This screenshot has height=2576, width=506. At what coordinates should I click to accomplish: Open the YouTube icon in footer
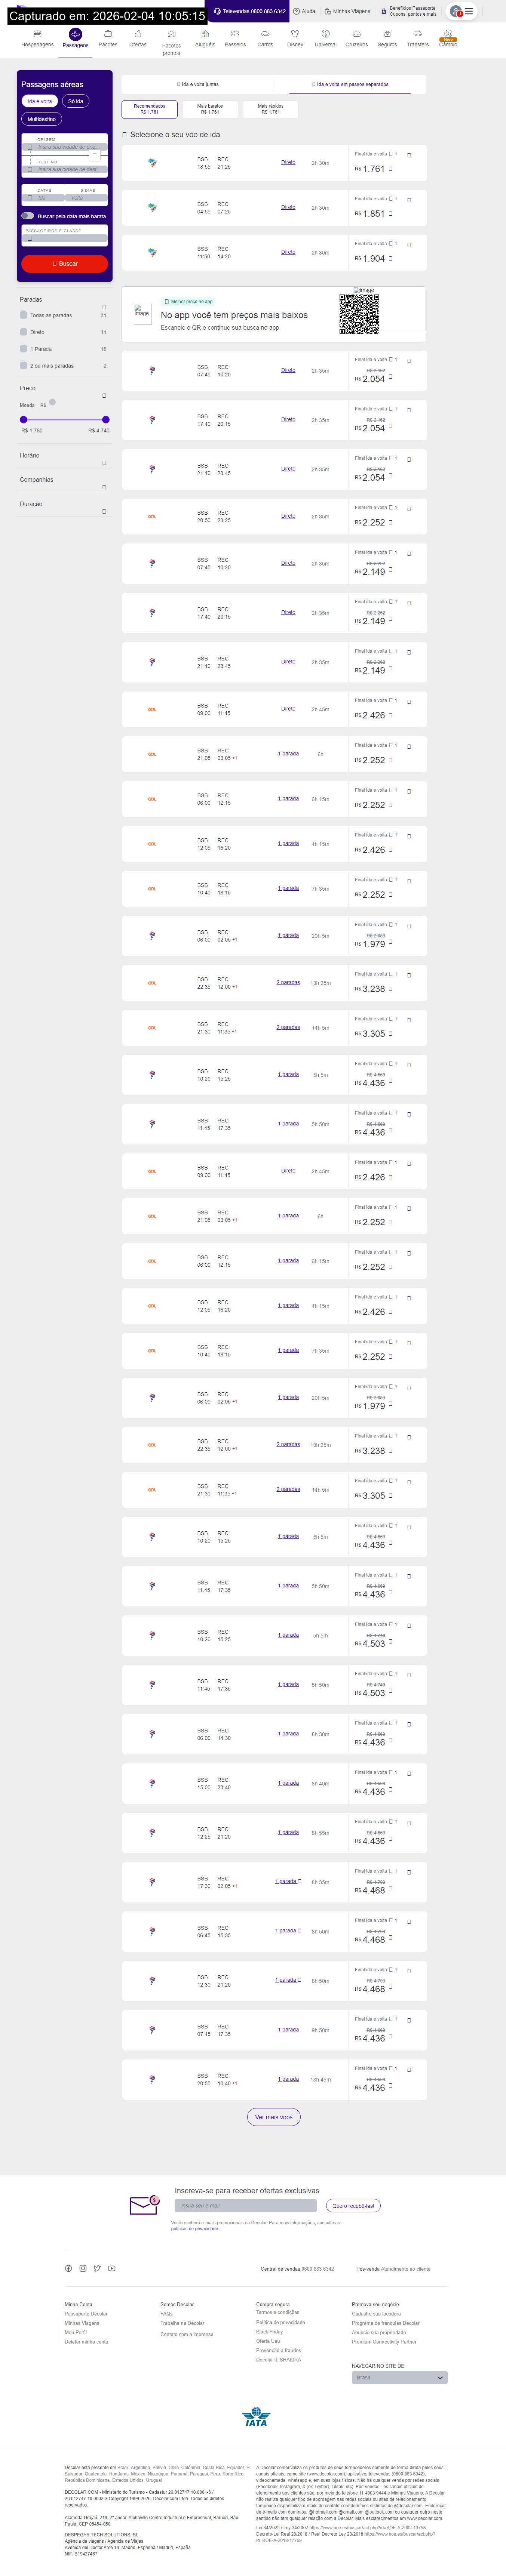pos(111,2268)
